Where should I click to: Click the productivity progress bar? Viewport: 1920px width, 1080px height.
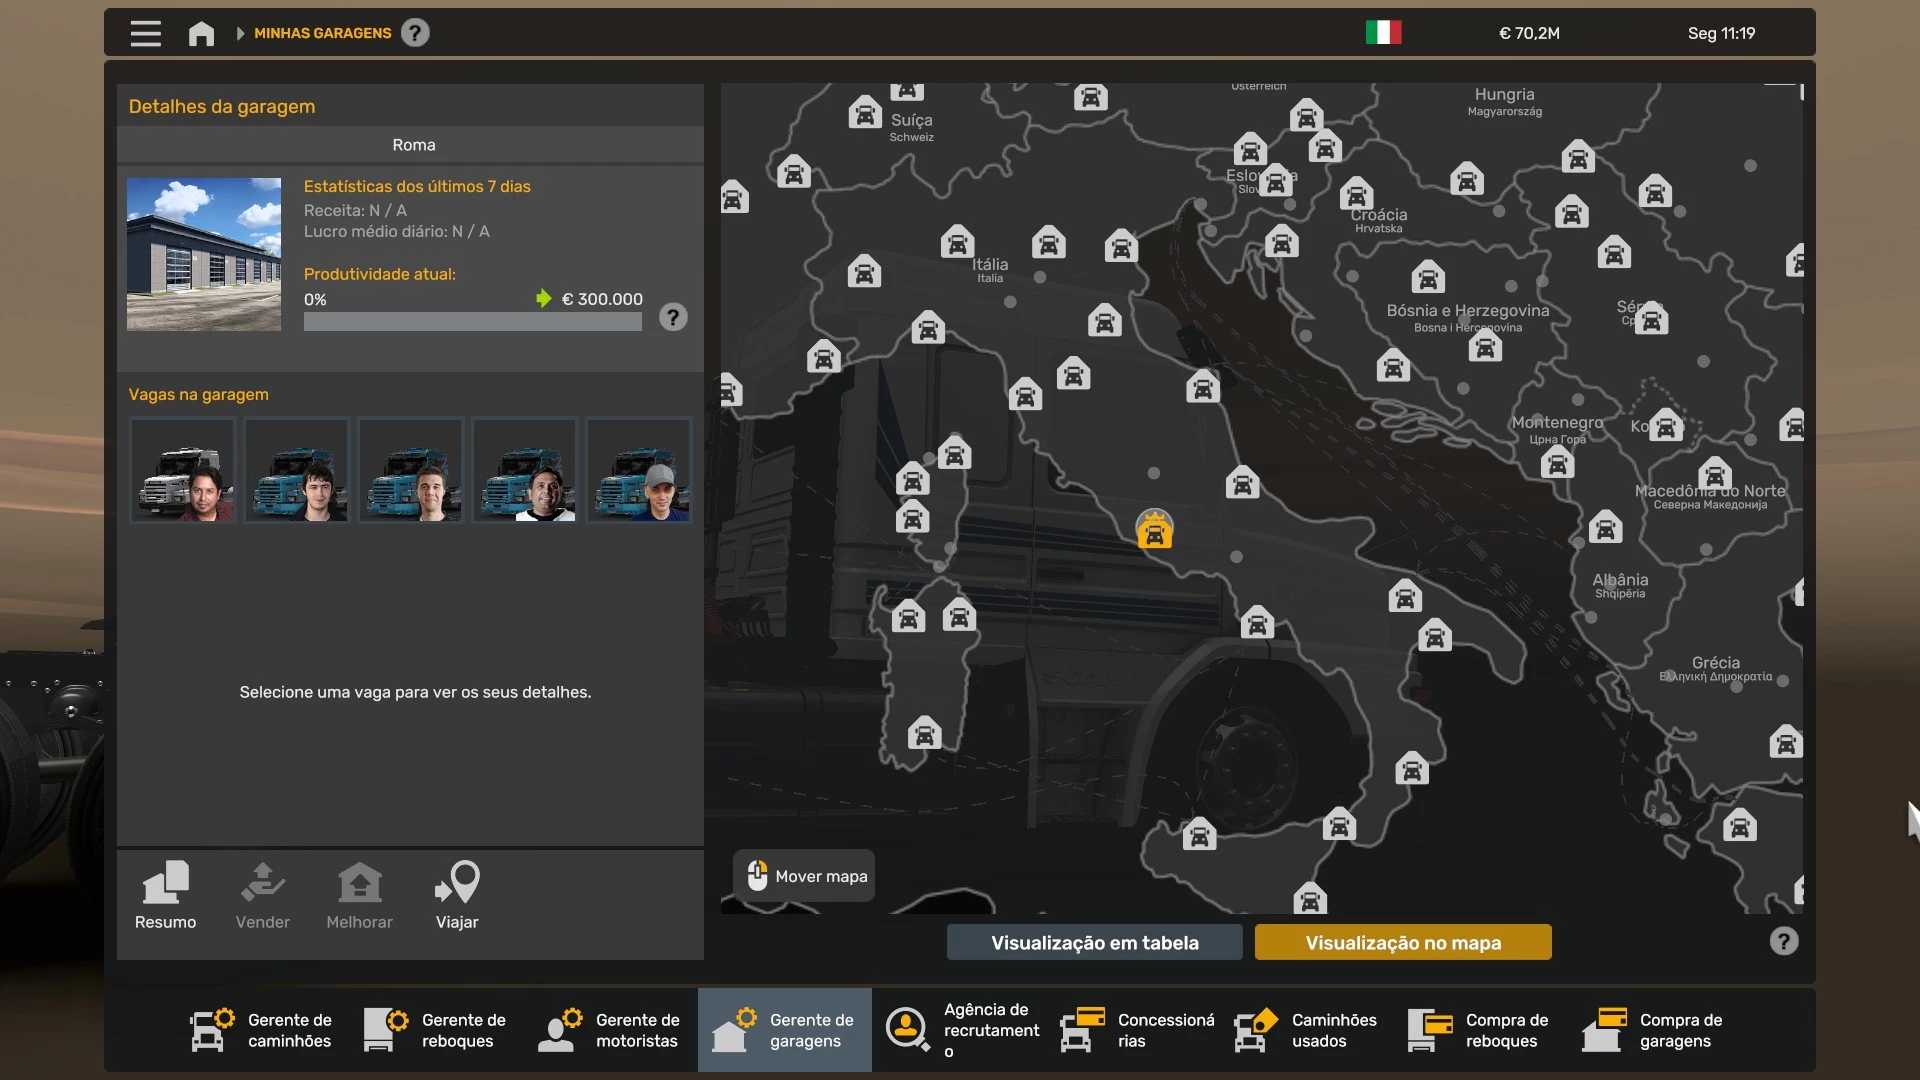coord(472,322)
